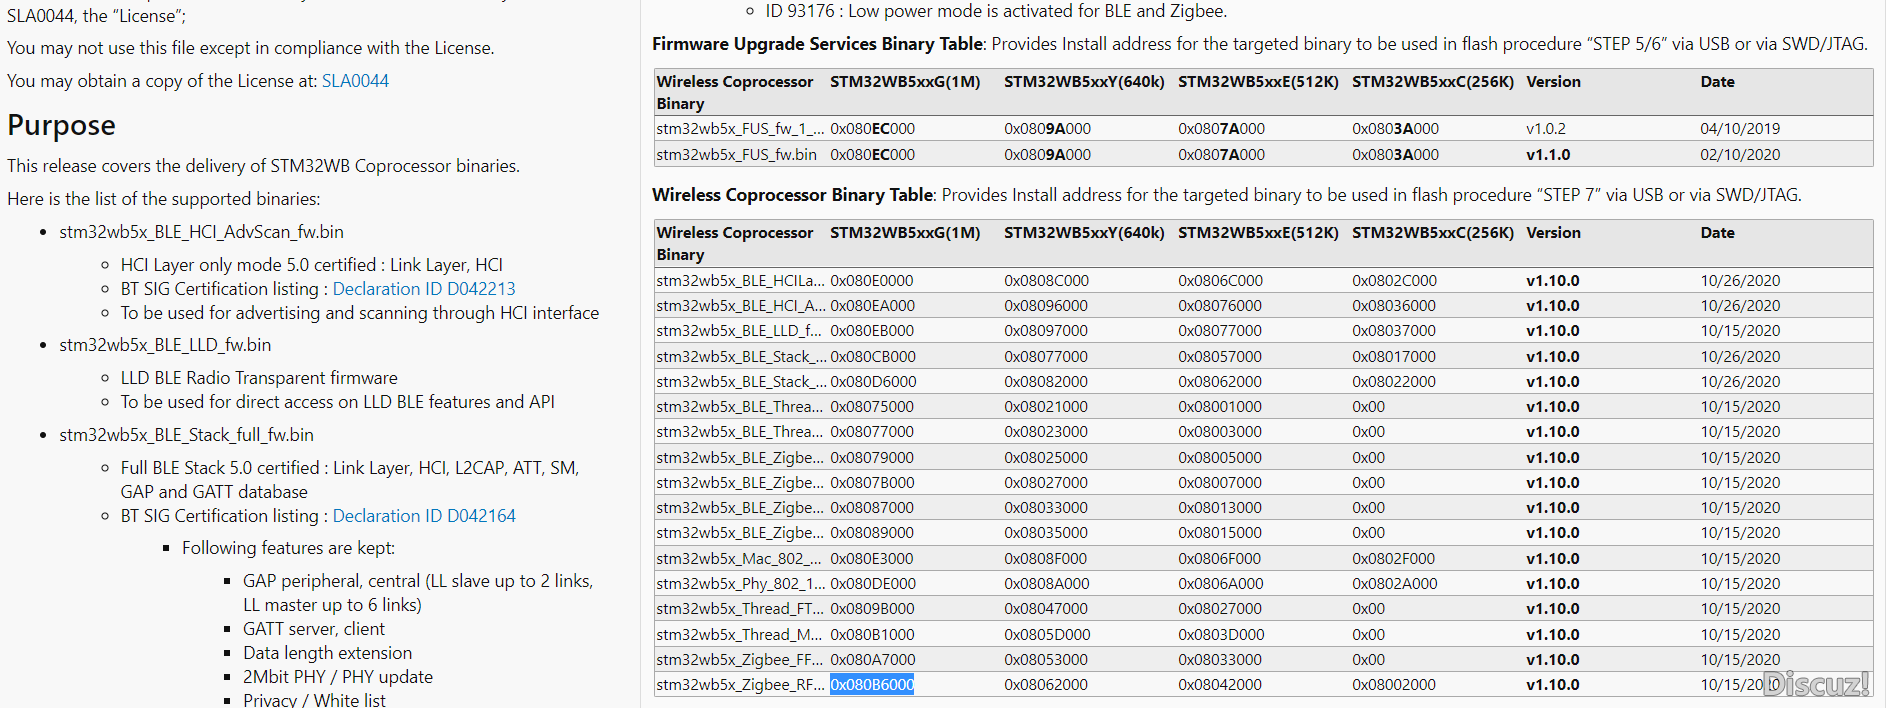The width and height of the screenshot is (1886, 708).
Task: Click the address 0x080A7000
Action: click(873, 660)
